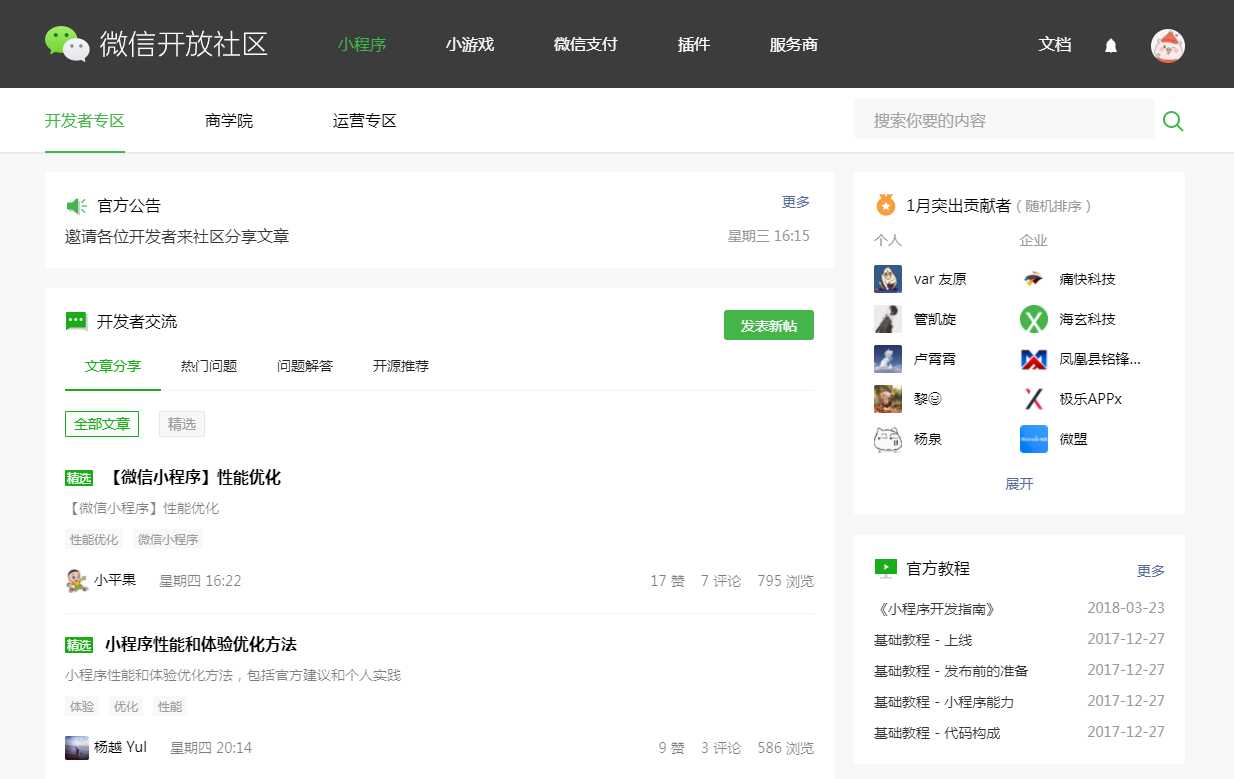Viewport: 1234px width, 779px height.
Task: Open avatar of 卢霄霄
Action: point(888,359)
